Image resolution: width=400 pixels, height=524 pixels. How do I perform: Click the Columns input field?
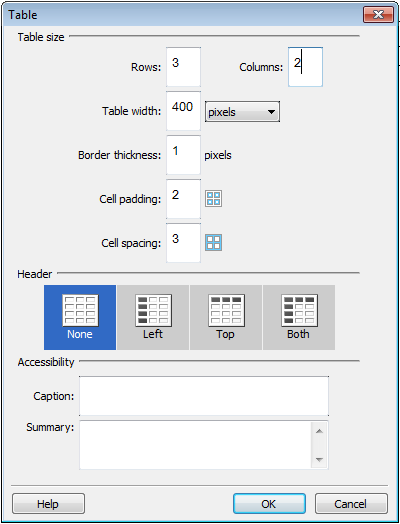point(305,67)
